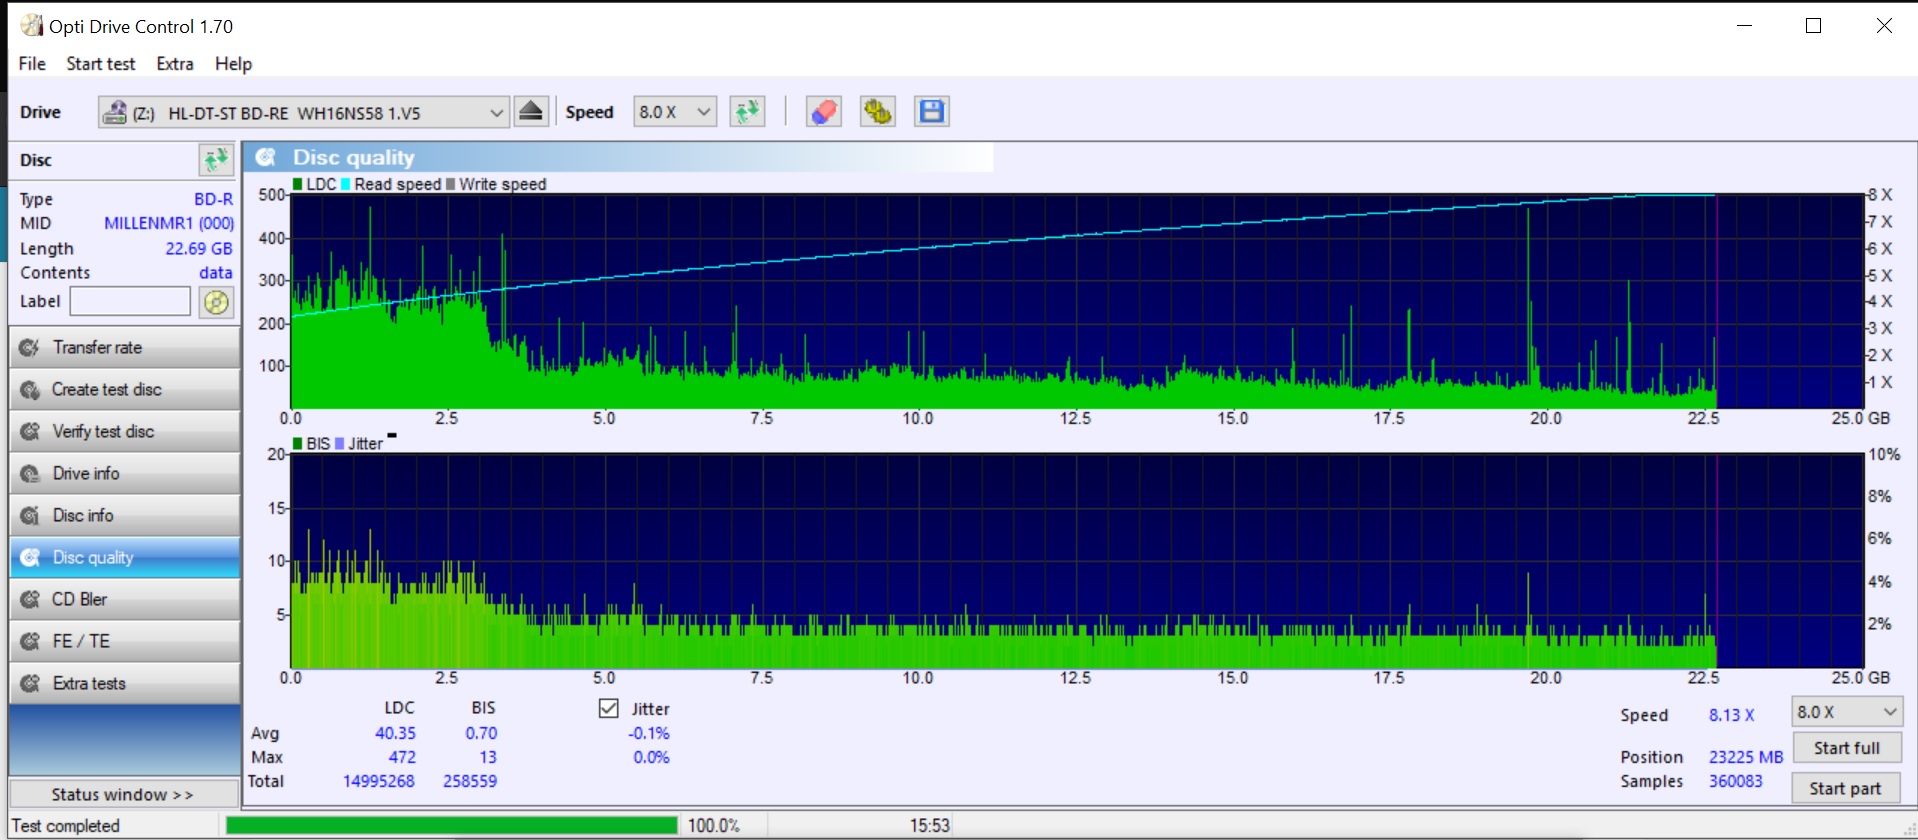Click the BIS average value 0.70
The height and width of the screenshot is (840, 1918).
click(x=481, y=733)
